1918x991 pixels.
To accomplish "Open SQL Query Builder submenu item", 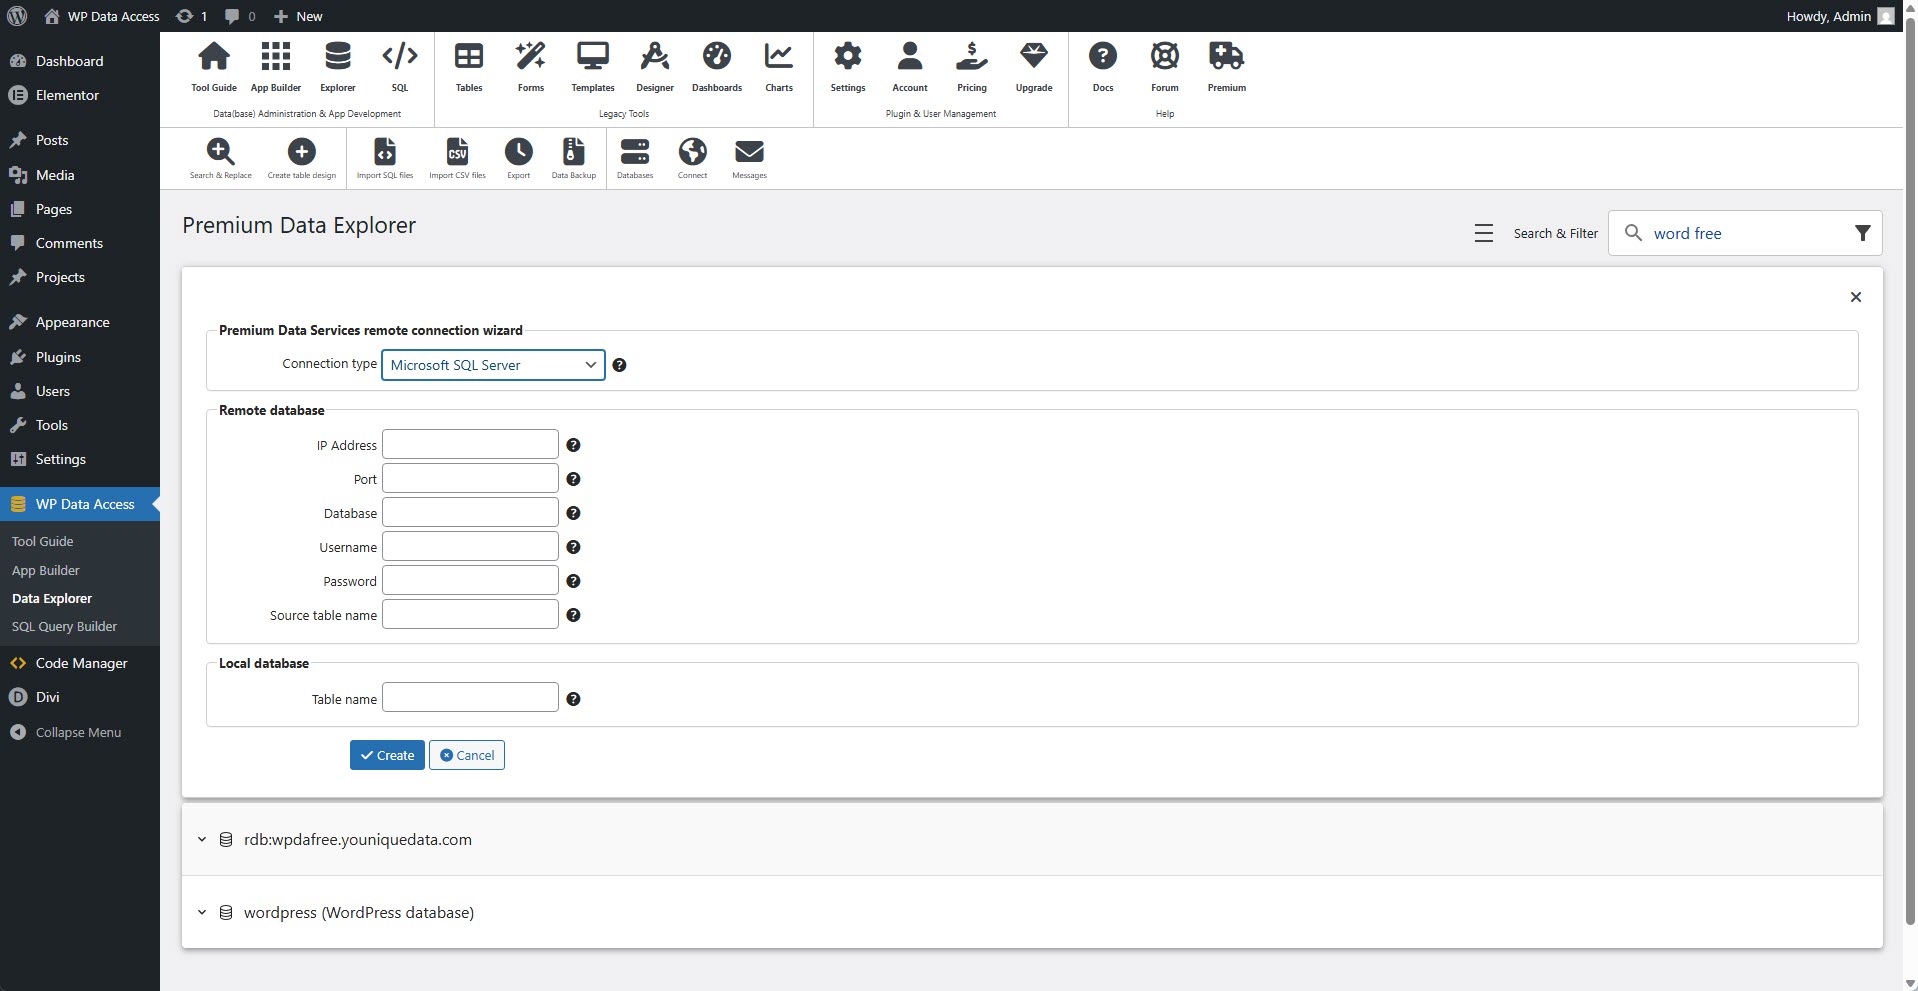I will click(x=64, y=627).
